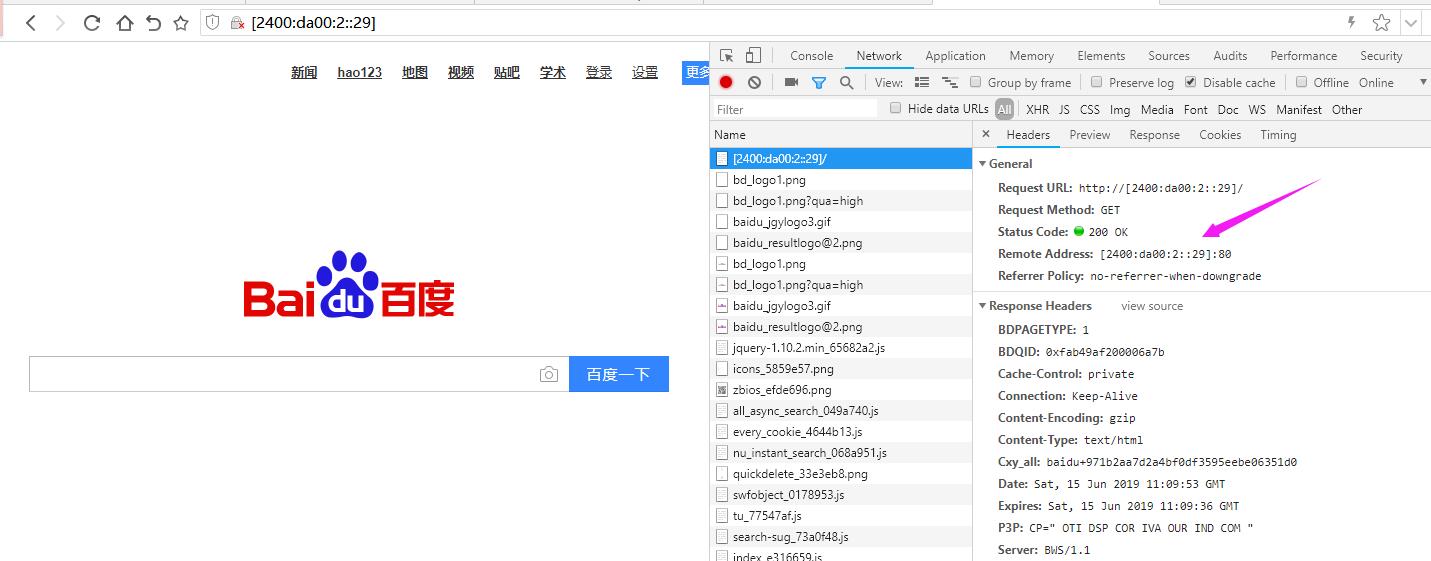
Task: Open the hao123 link
Action: [360, 72]
